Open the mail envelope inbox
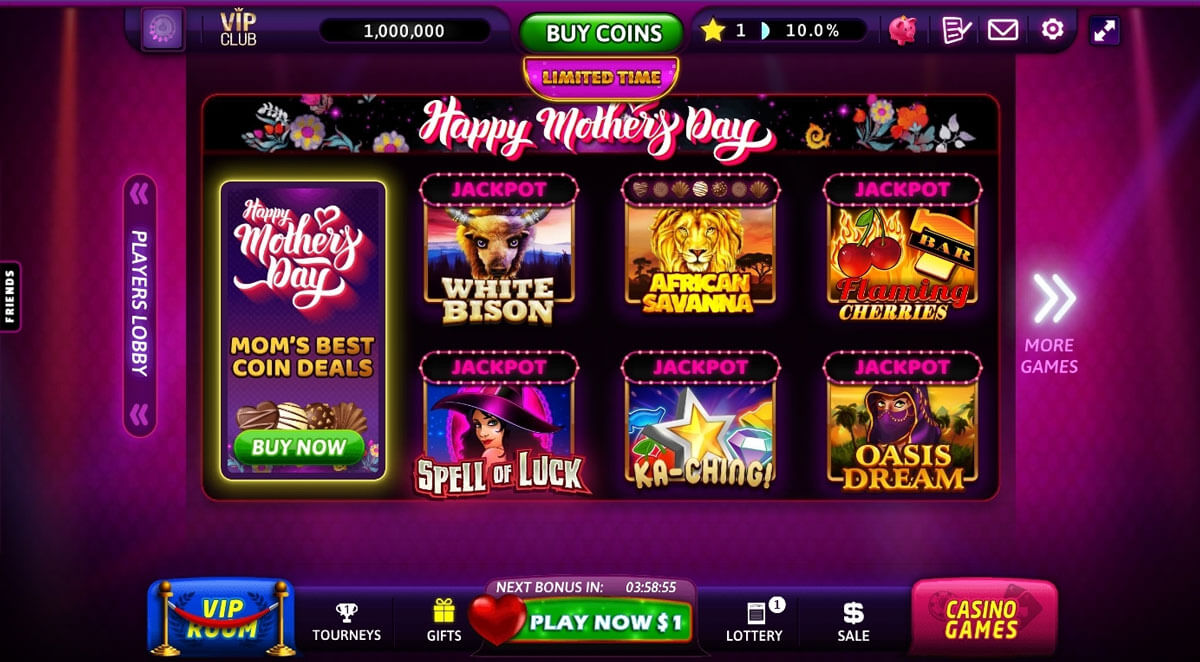Image resolution: width=1200 pixels, height=662 pixels. (1003, 30)
